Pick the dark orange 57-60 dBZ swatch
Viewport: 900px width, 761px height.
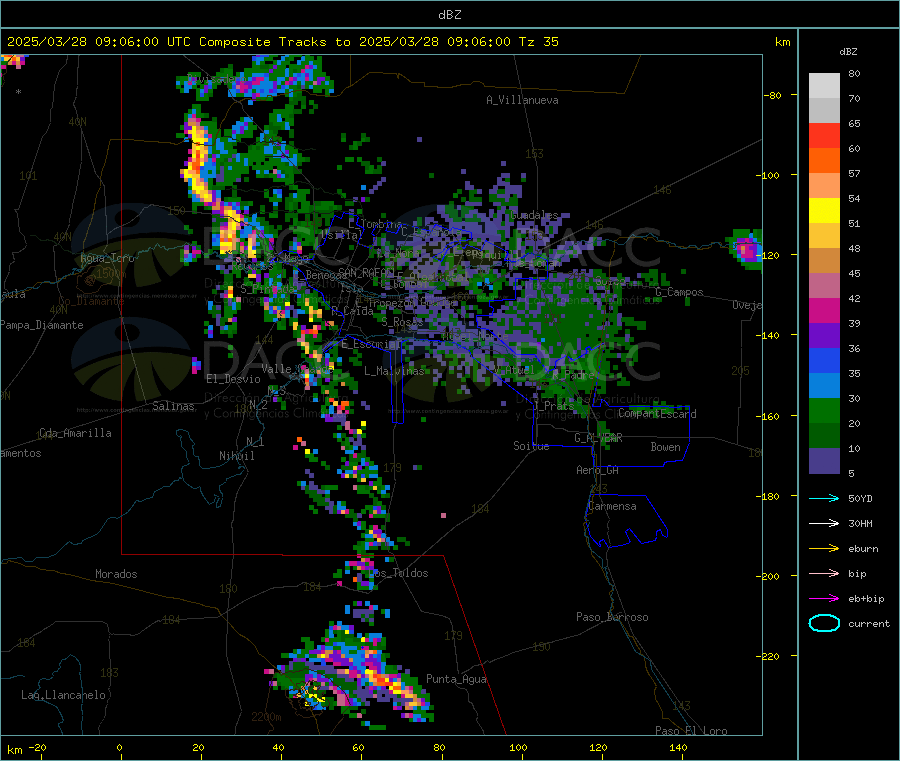click(824, 161)
